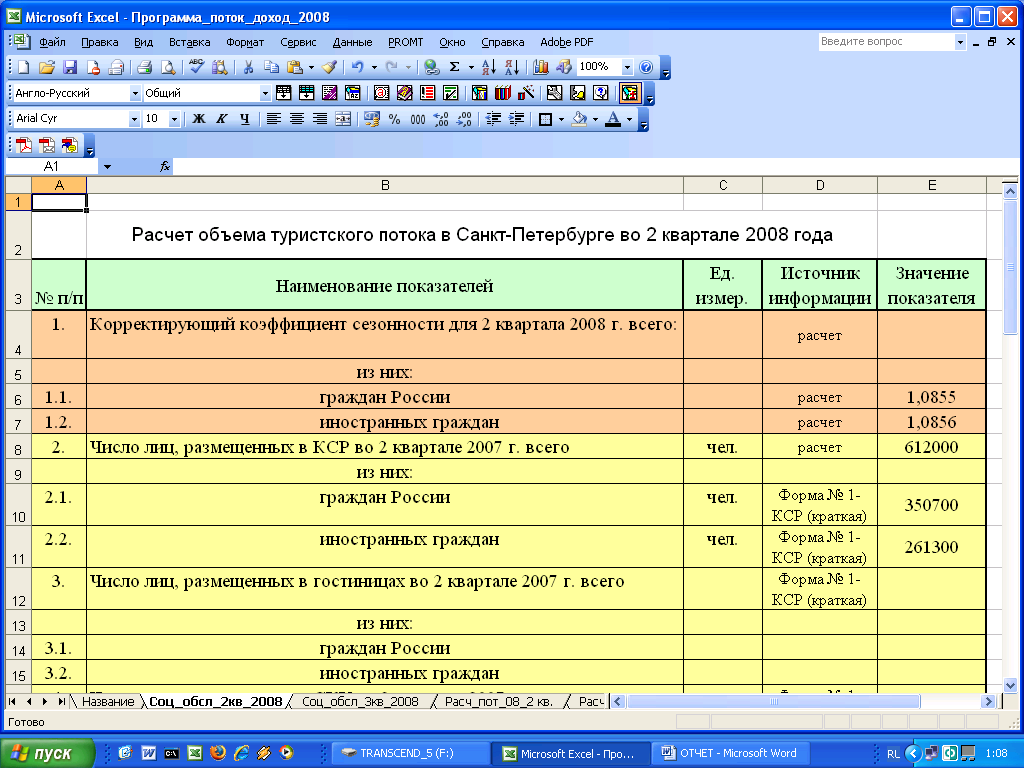Open the Общий topic dropdown
Image resolution: width=1024 pixels, height=768 pixels.
(x=264, y=93)
